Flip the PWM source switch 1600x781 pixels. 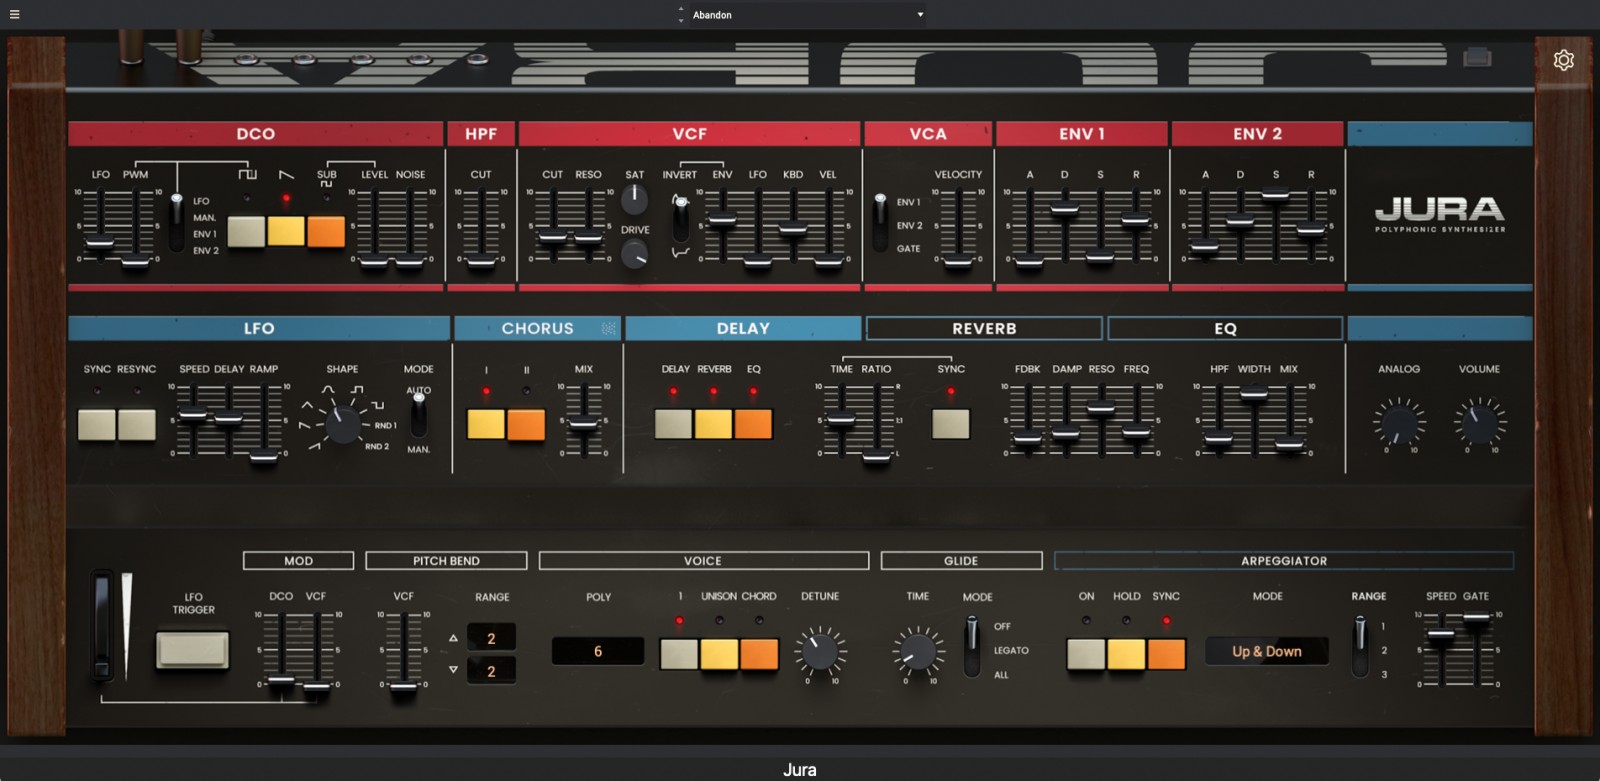pos(177,223)
